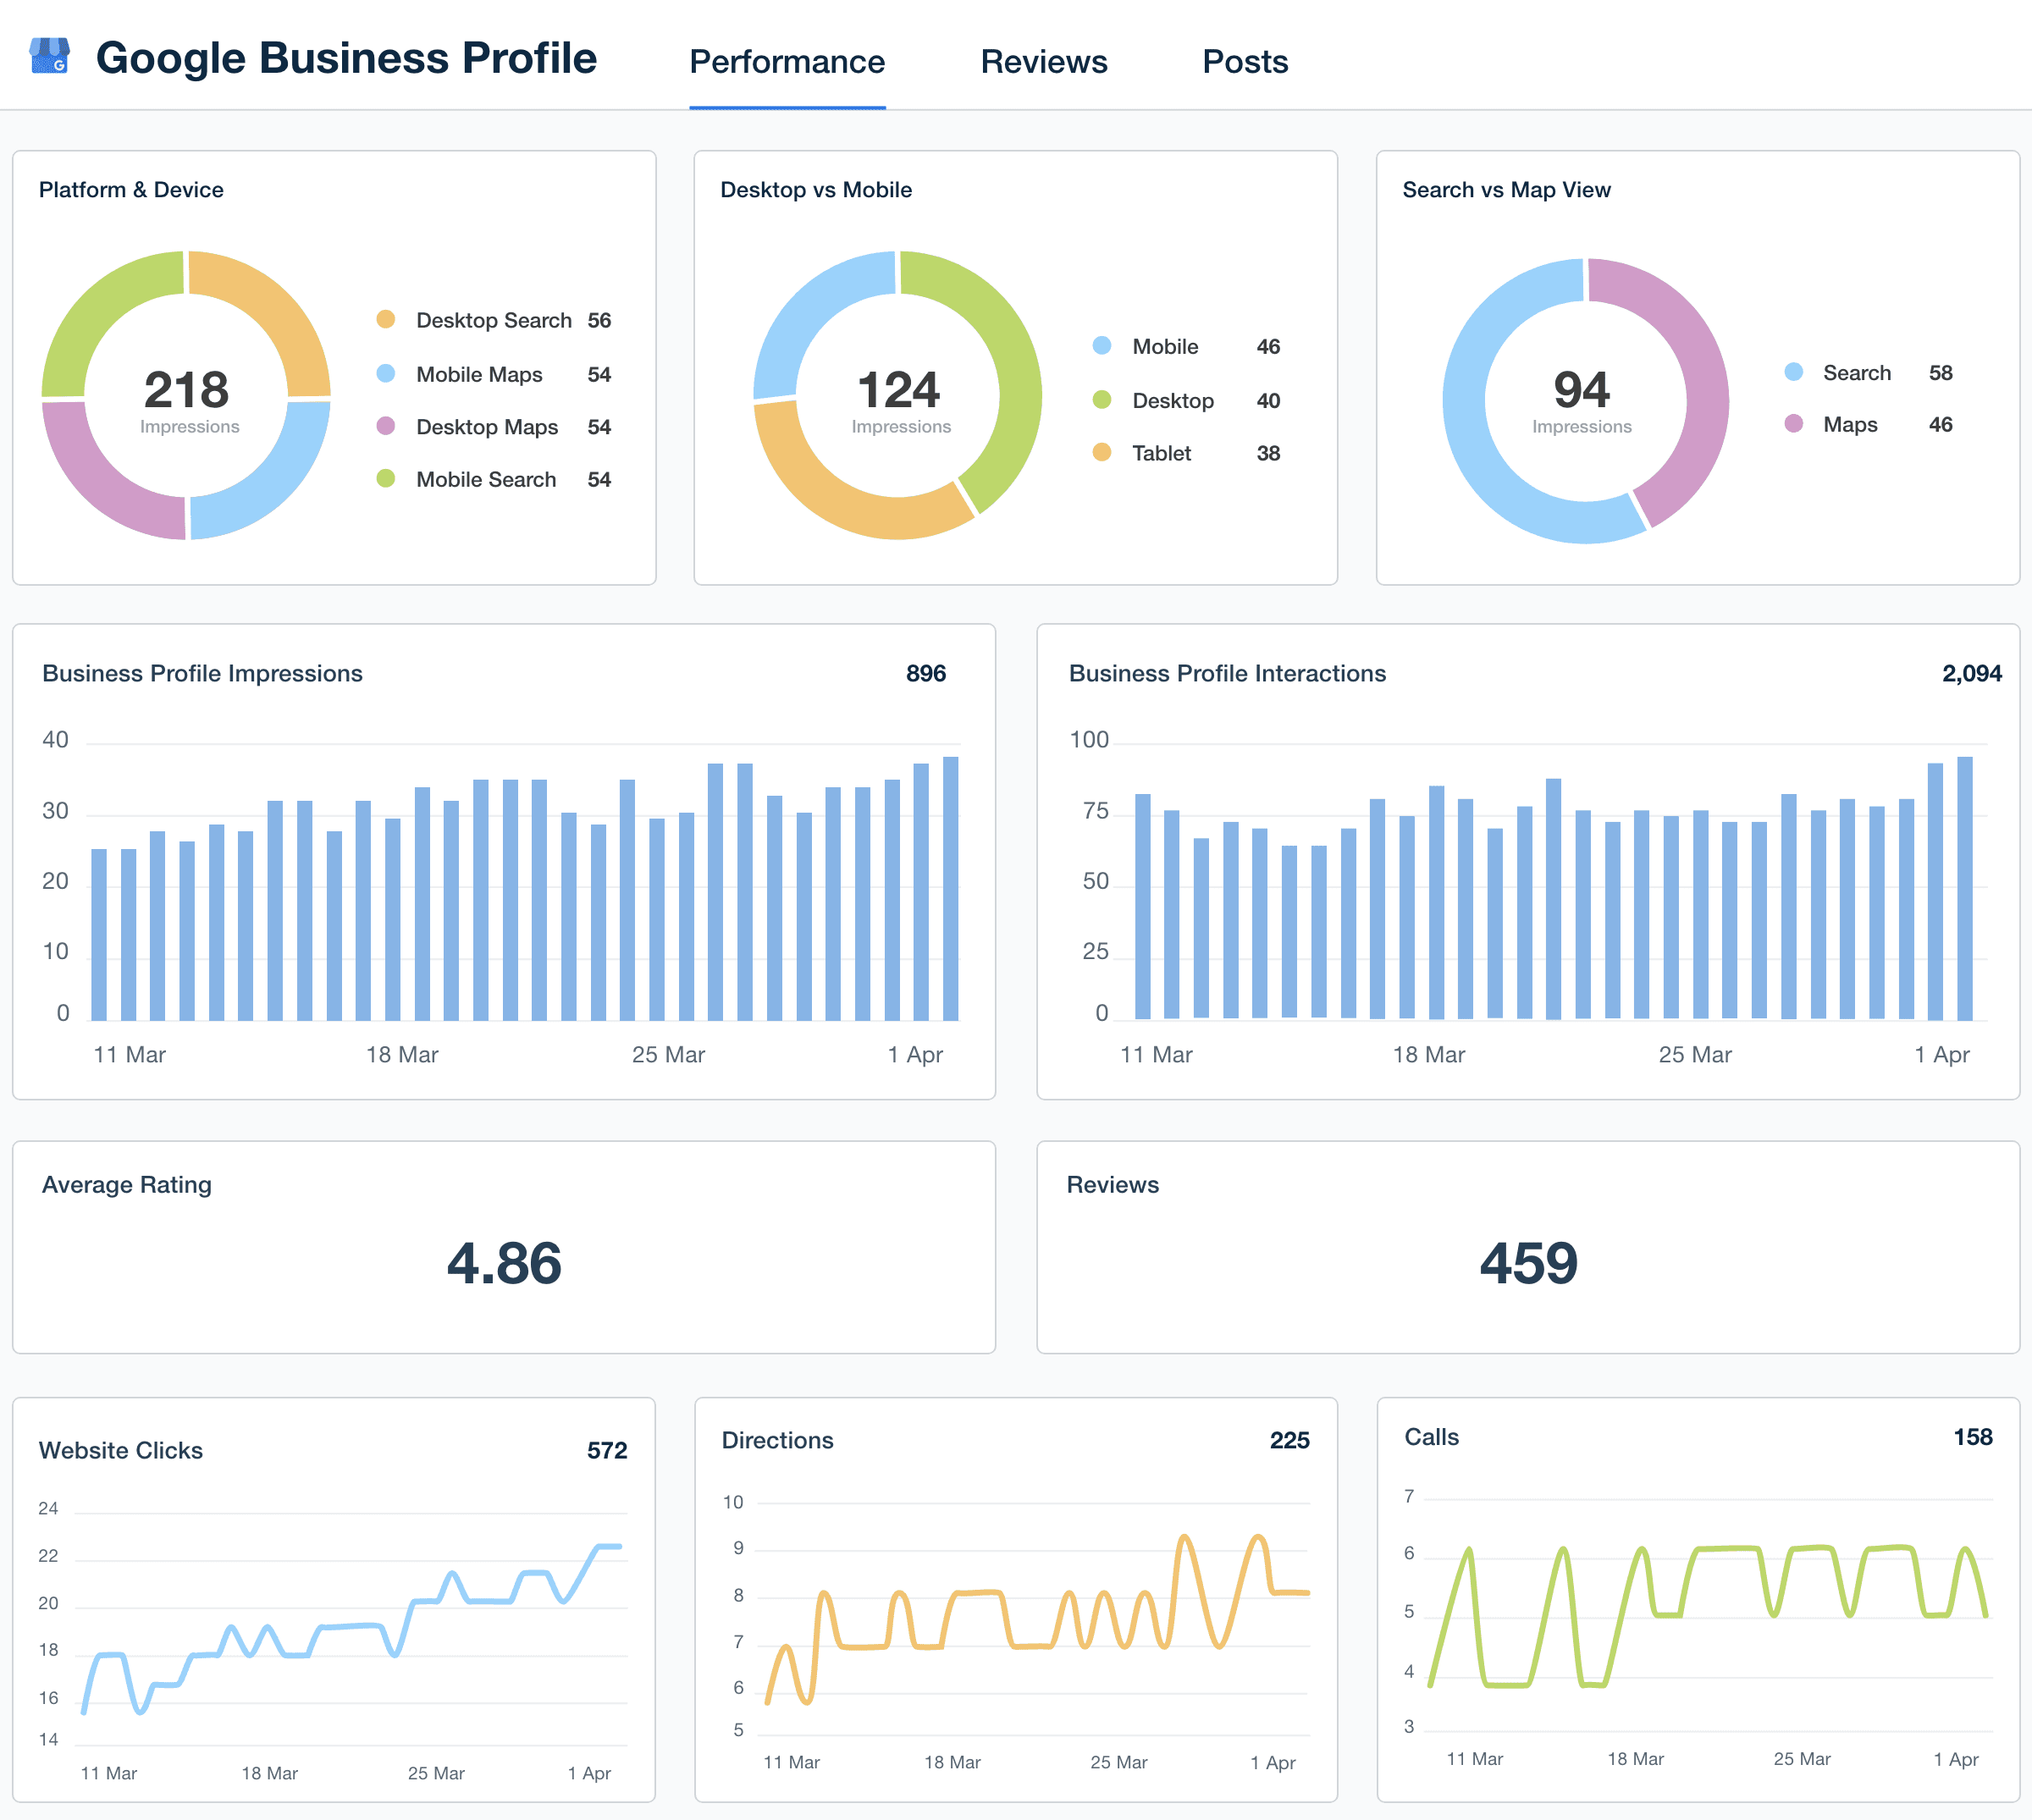Switch to the Reviews tab
Image resolution: width=2032 pixels, height=1820 pixels.
click(x=1043, y=61)
